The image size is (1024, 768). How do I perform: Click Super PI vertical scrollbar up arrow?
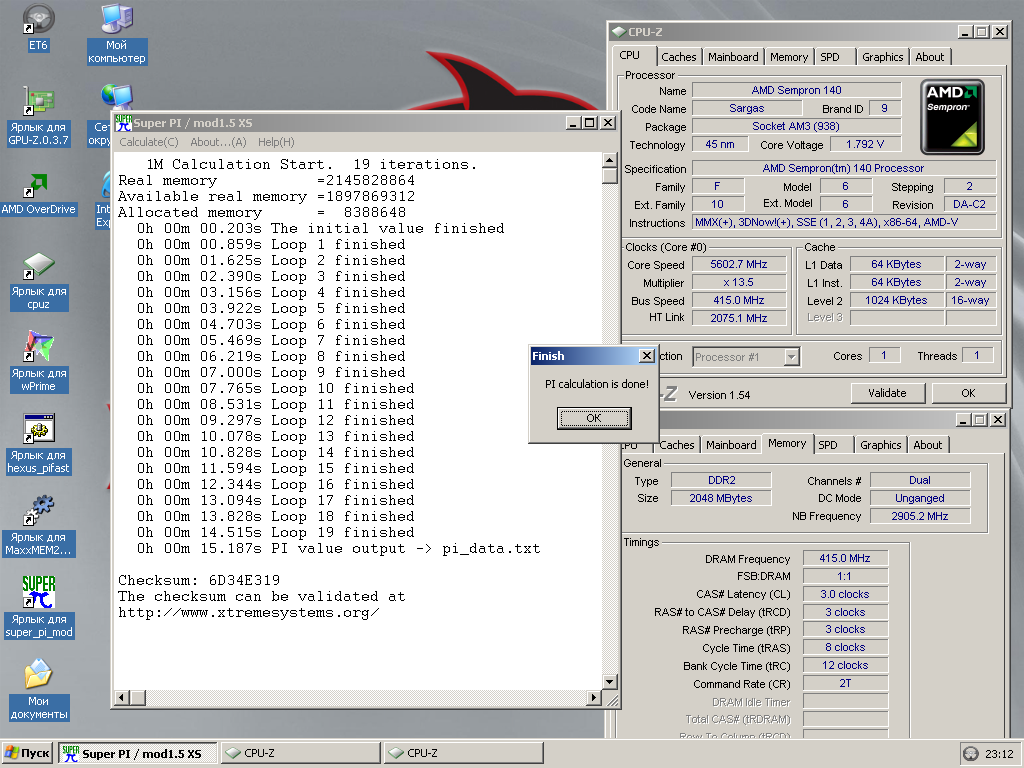pyautogui.click(x=609, y=160)
